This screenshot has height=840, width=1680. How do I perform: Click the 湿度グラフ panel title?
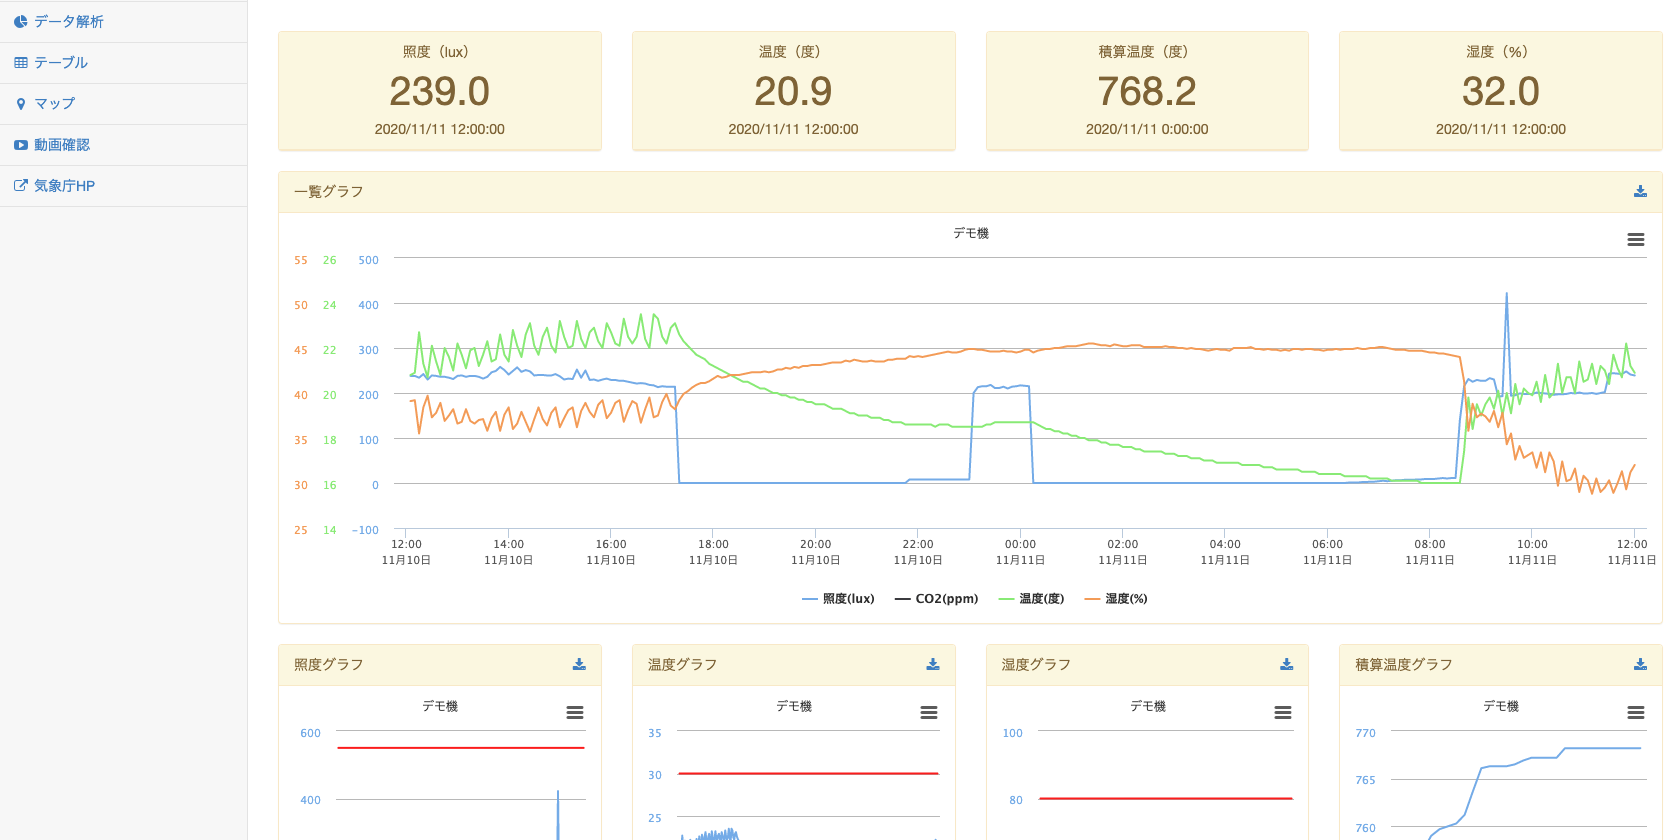1037,664
